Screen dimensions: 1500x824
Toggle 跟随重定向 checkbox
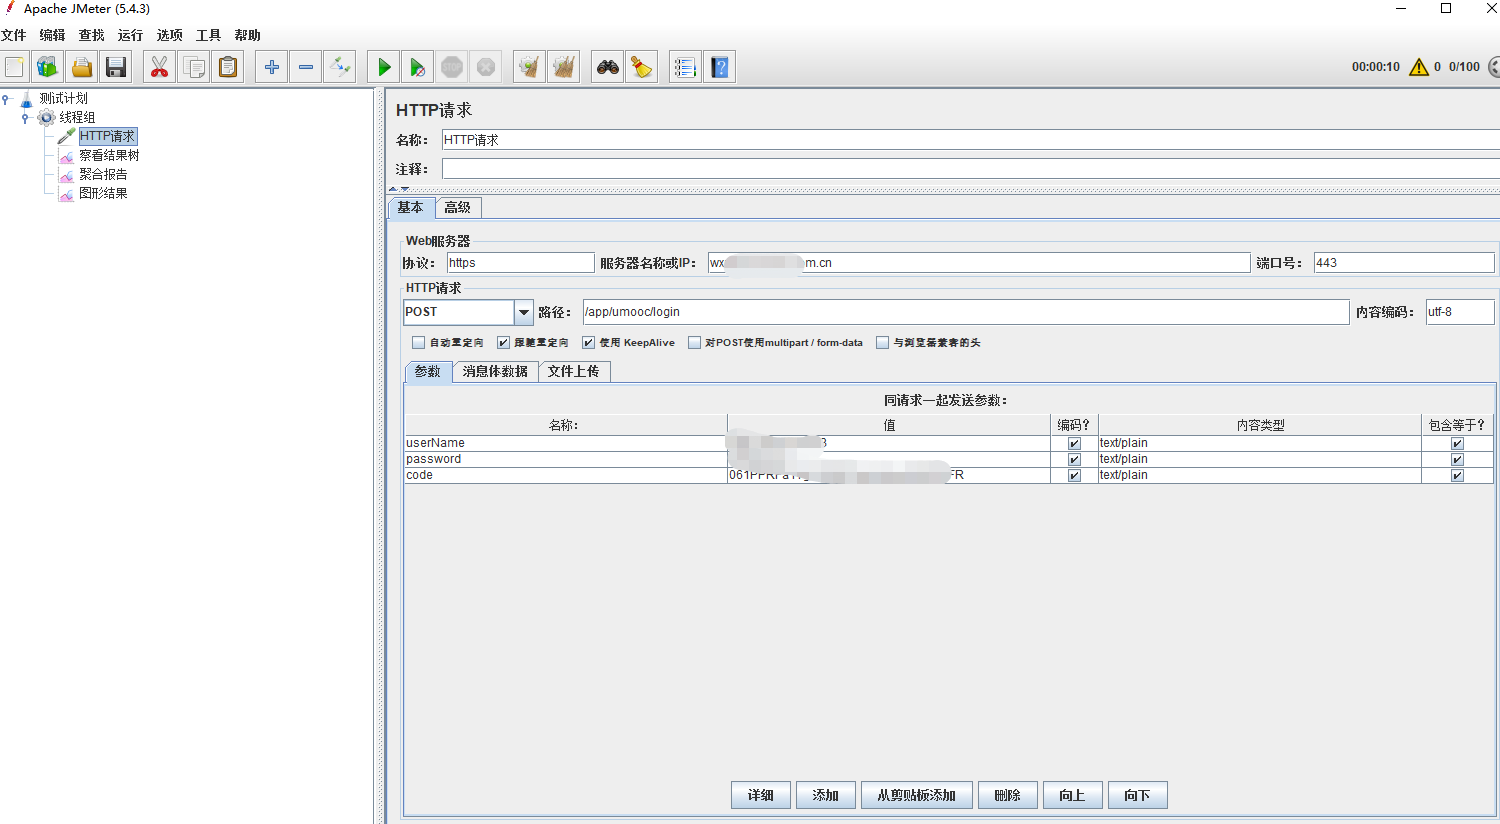click(x=504, y=342)
